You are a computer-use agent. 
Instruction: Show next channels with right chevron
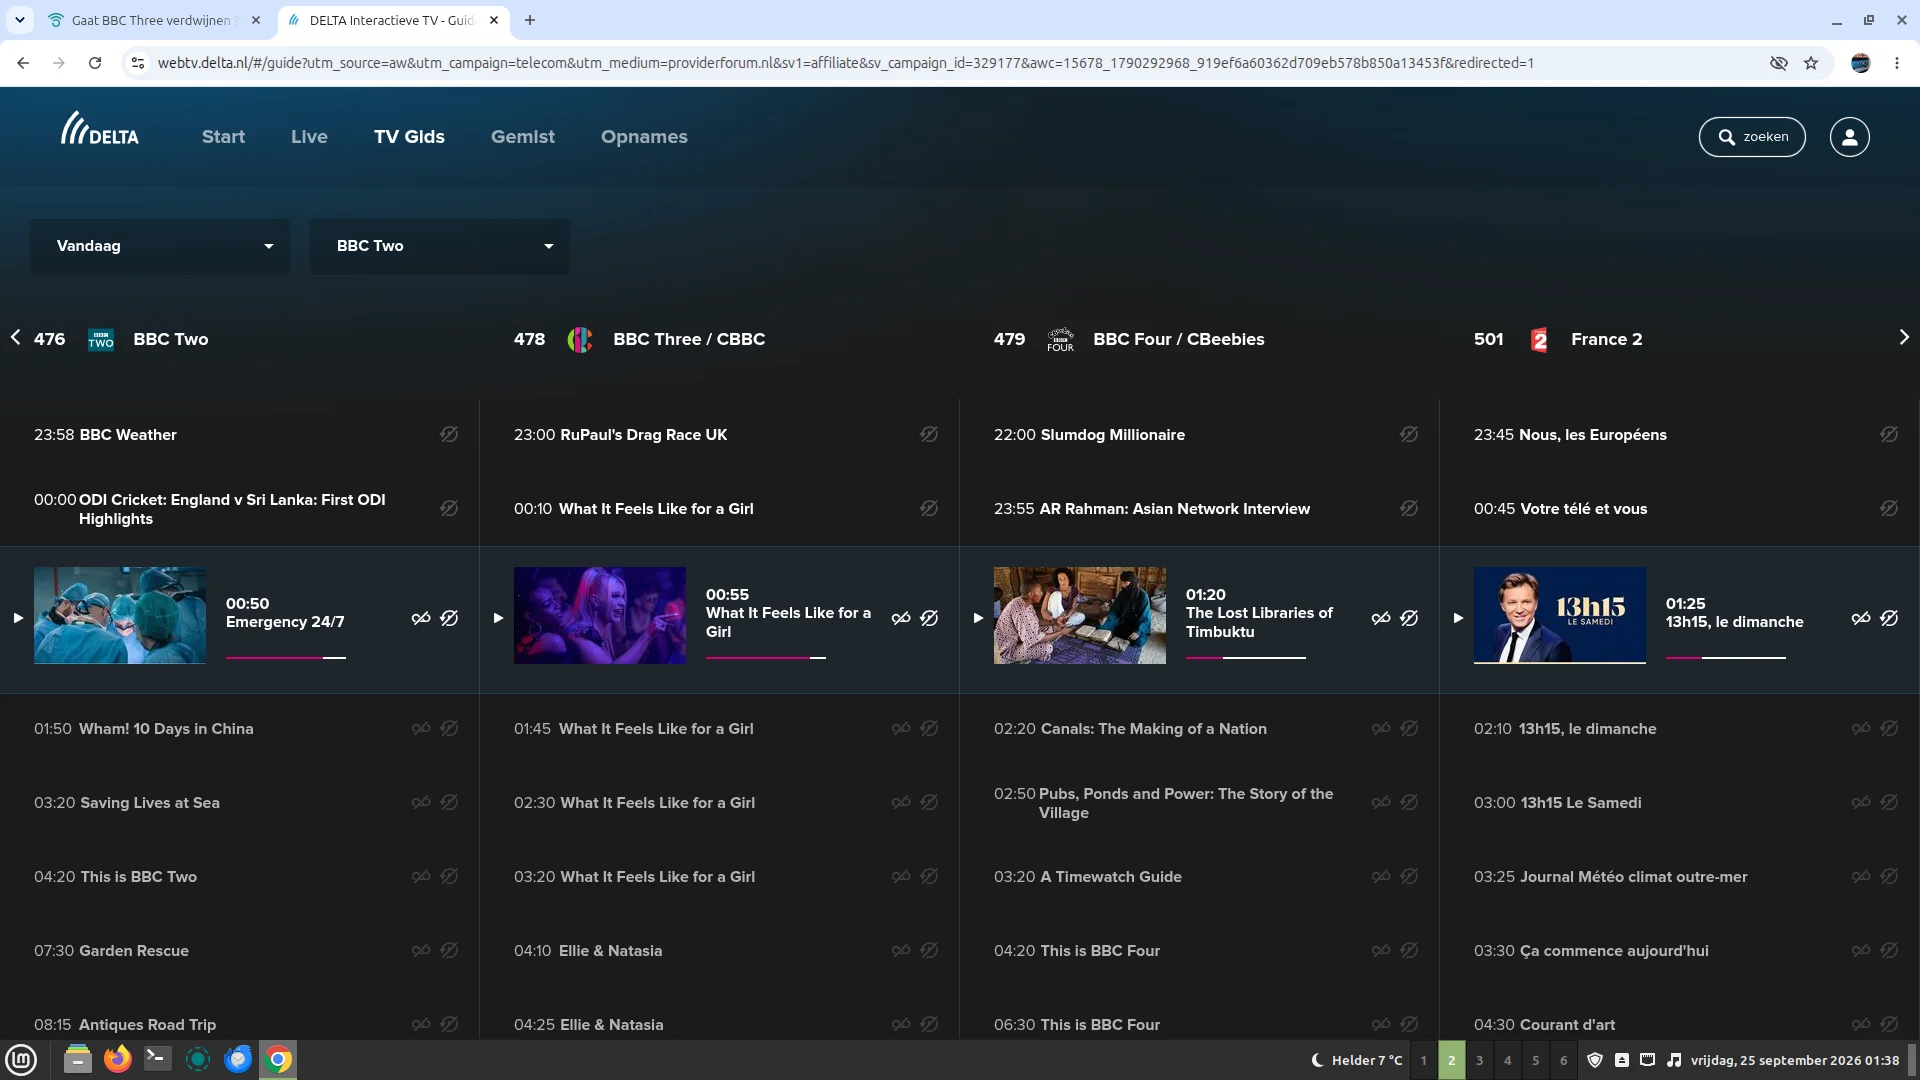point(1904,338)
